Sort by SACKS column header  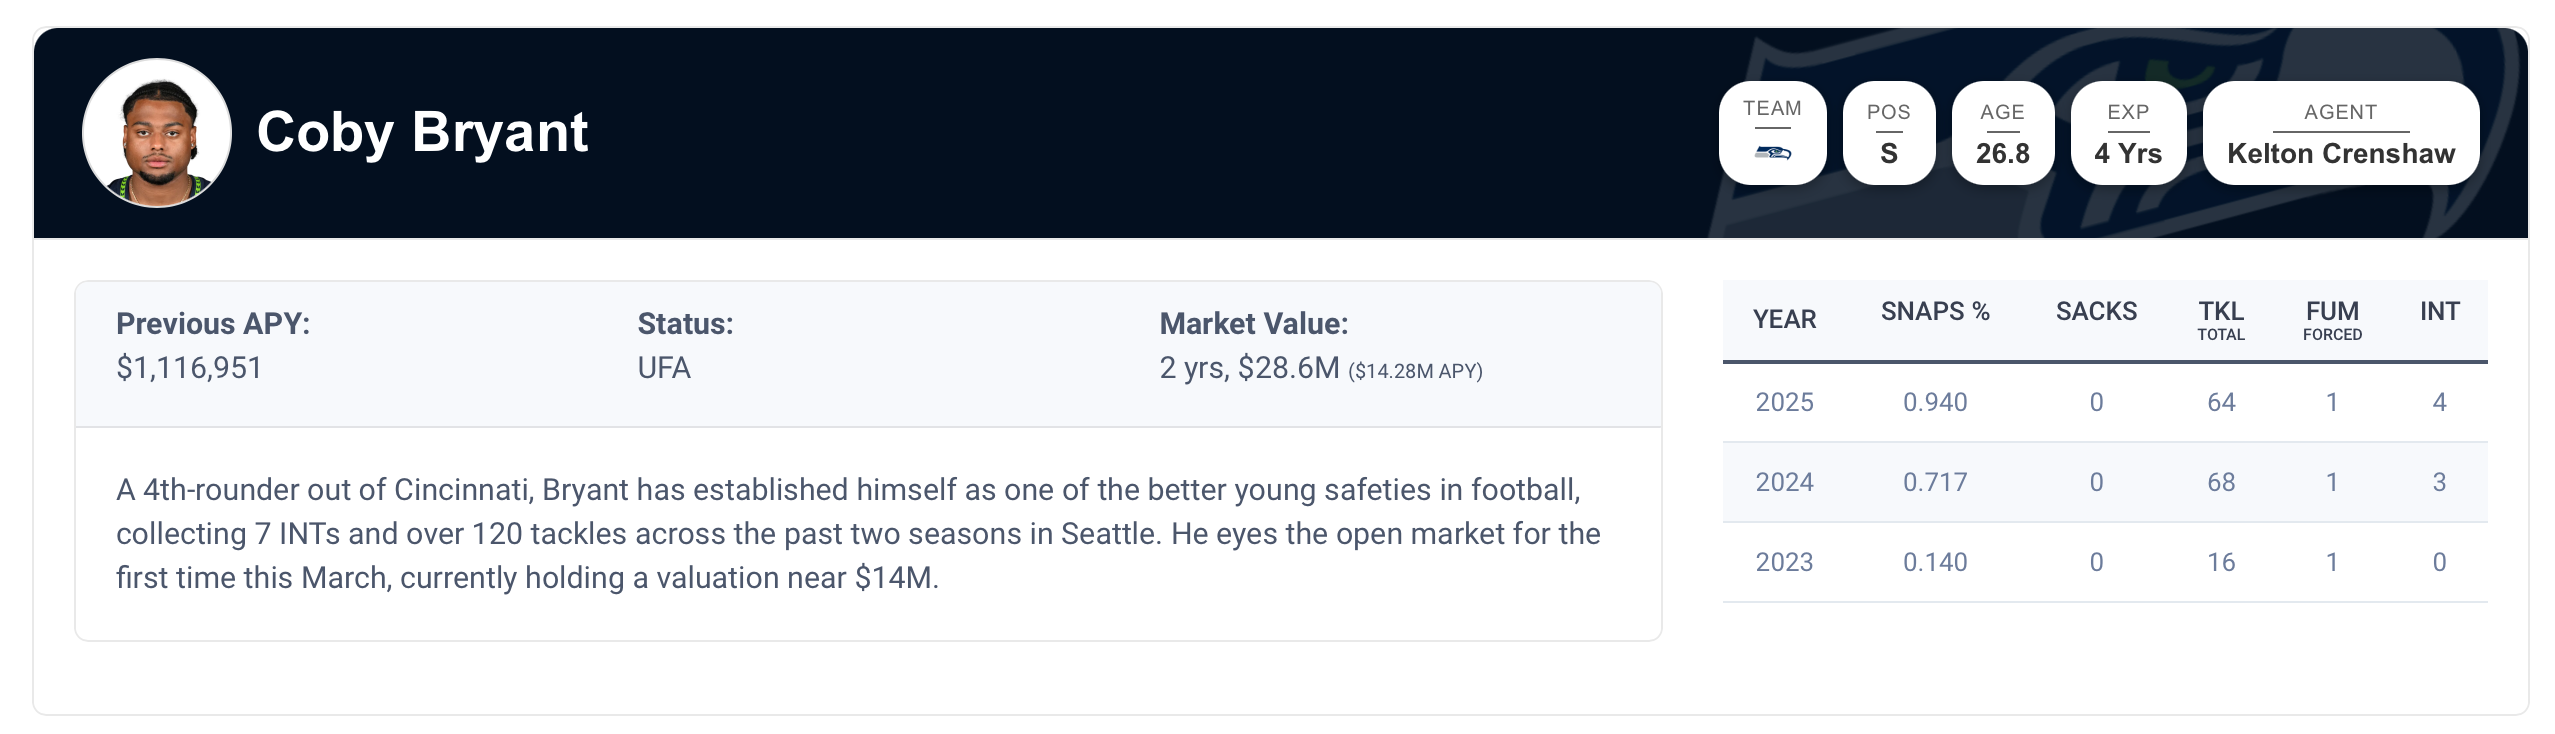click(2096, 312)
